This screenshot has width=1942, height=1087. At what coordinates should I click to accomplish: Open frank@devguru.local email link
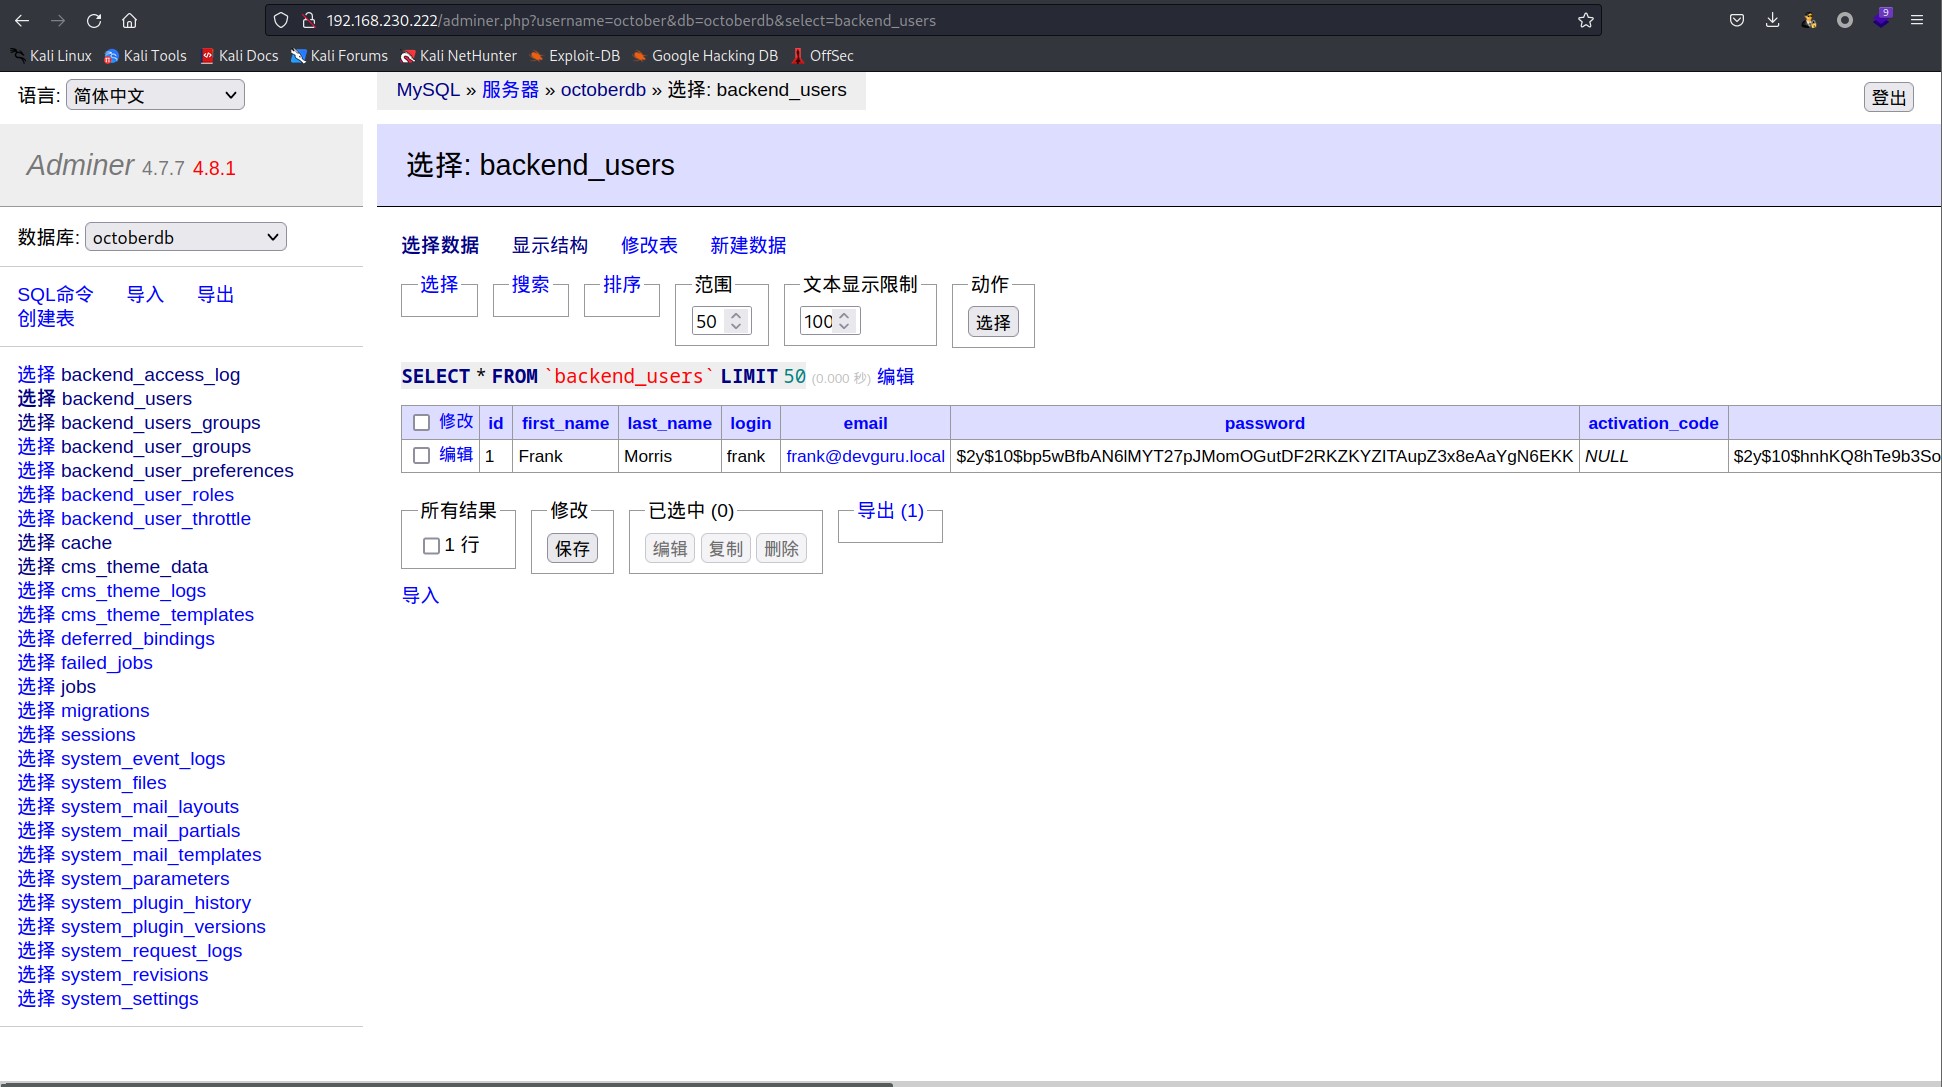(865, 456)
